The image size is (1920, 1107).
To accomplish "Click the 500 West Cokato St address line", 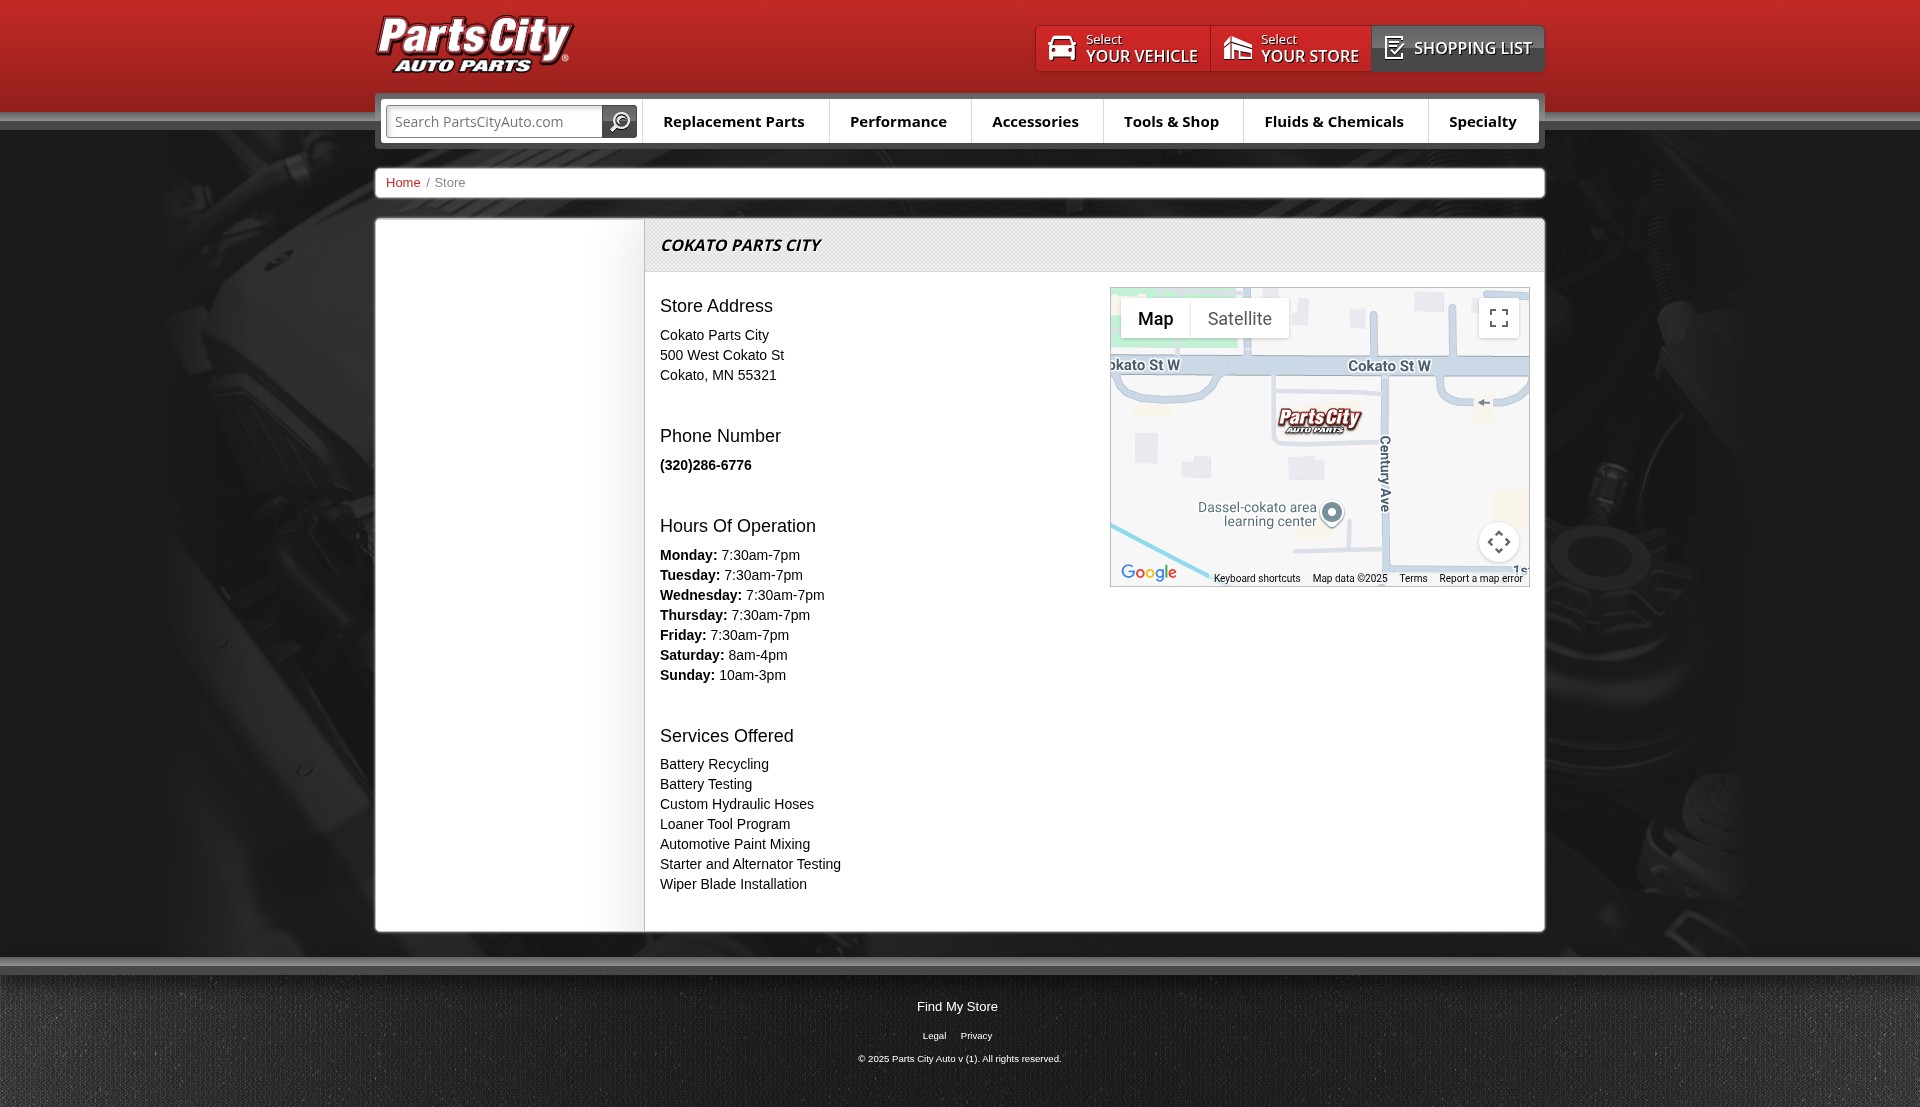I will point(722,356).
